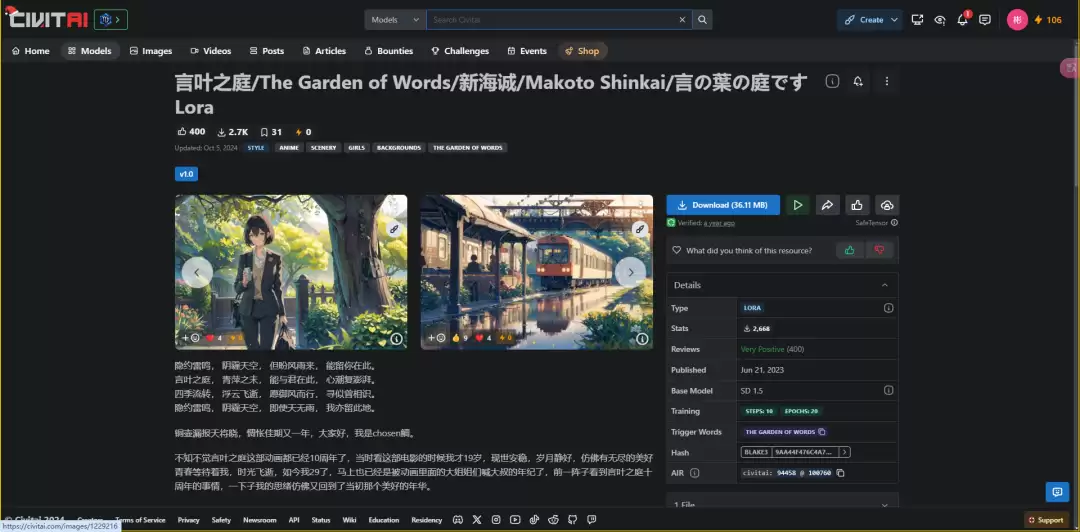Open the info icon in Type row
Screen dimensions: 1080x532
tap(889, 308)
